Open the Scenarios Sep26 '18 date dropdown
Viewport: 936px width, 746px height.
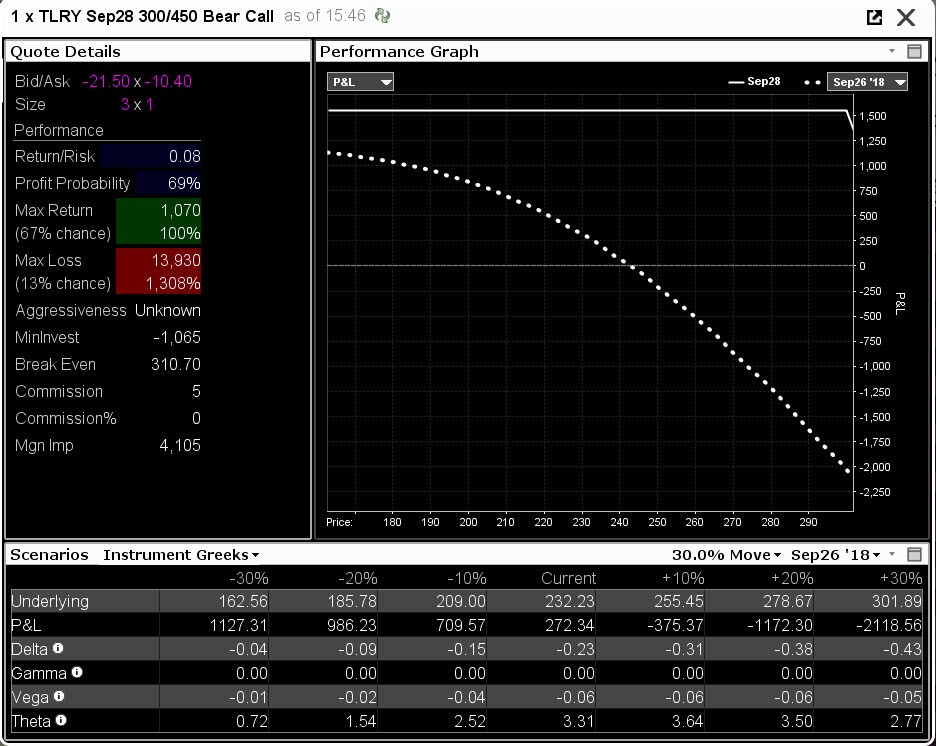[x=835, y=555]
